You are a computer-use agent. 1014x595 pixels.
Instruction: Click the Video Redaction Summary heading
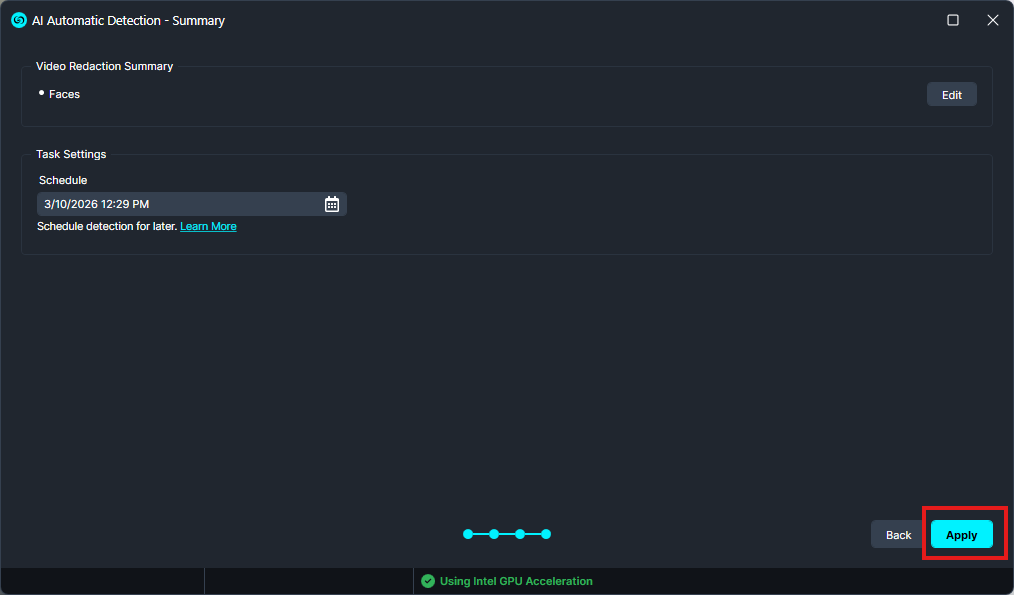pyautogui.click(x=104, y=66)
